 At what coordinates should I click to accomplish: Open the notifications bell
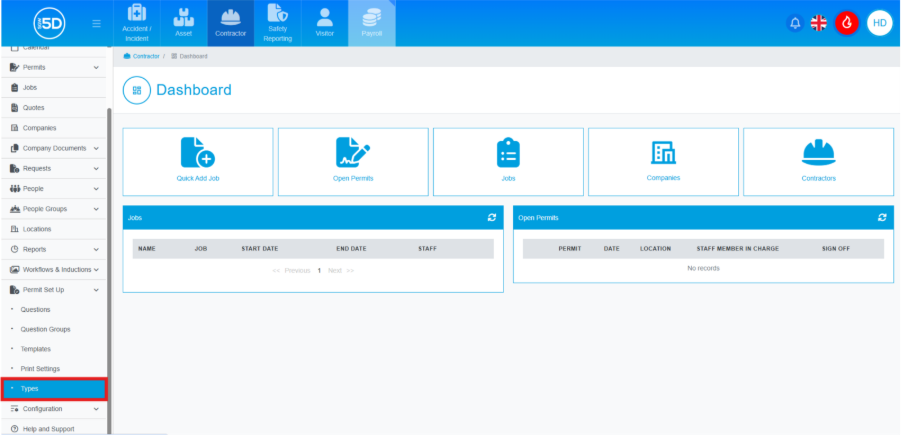795,23
